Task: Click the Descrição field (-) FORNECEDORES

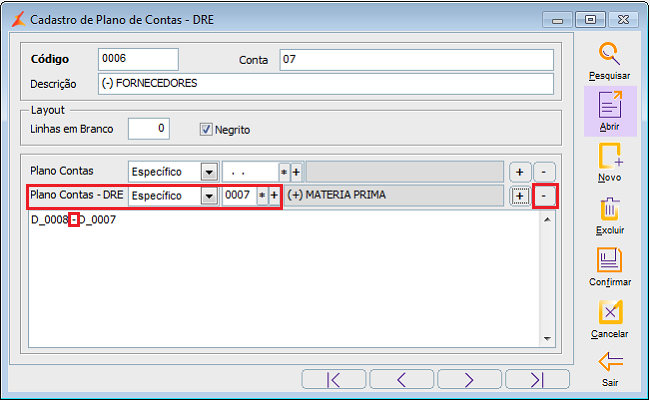Action: click(325, 84)
